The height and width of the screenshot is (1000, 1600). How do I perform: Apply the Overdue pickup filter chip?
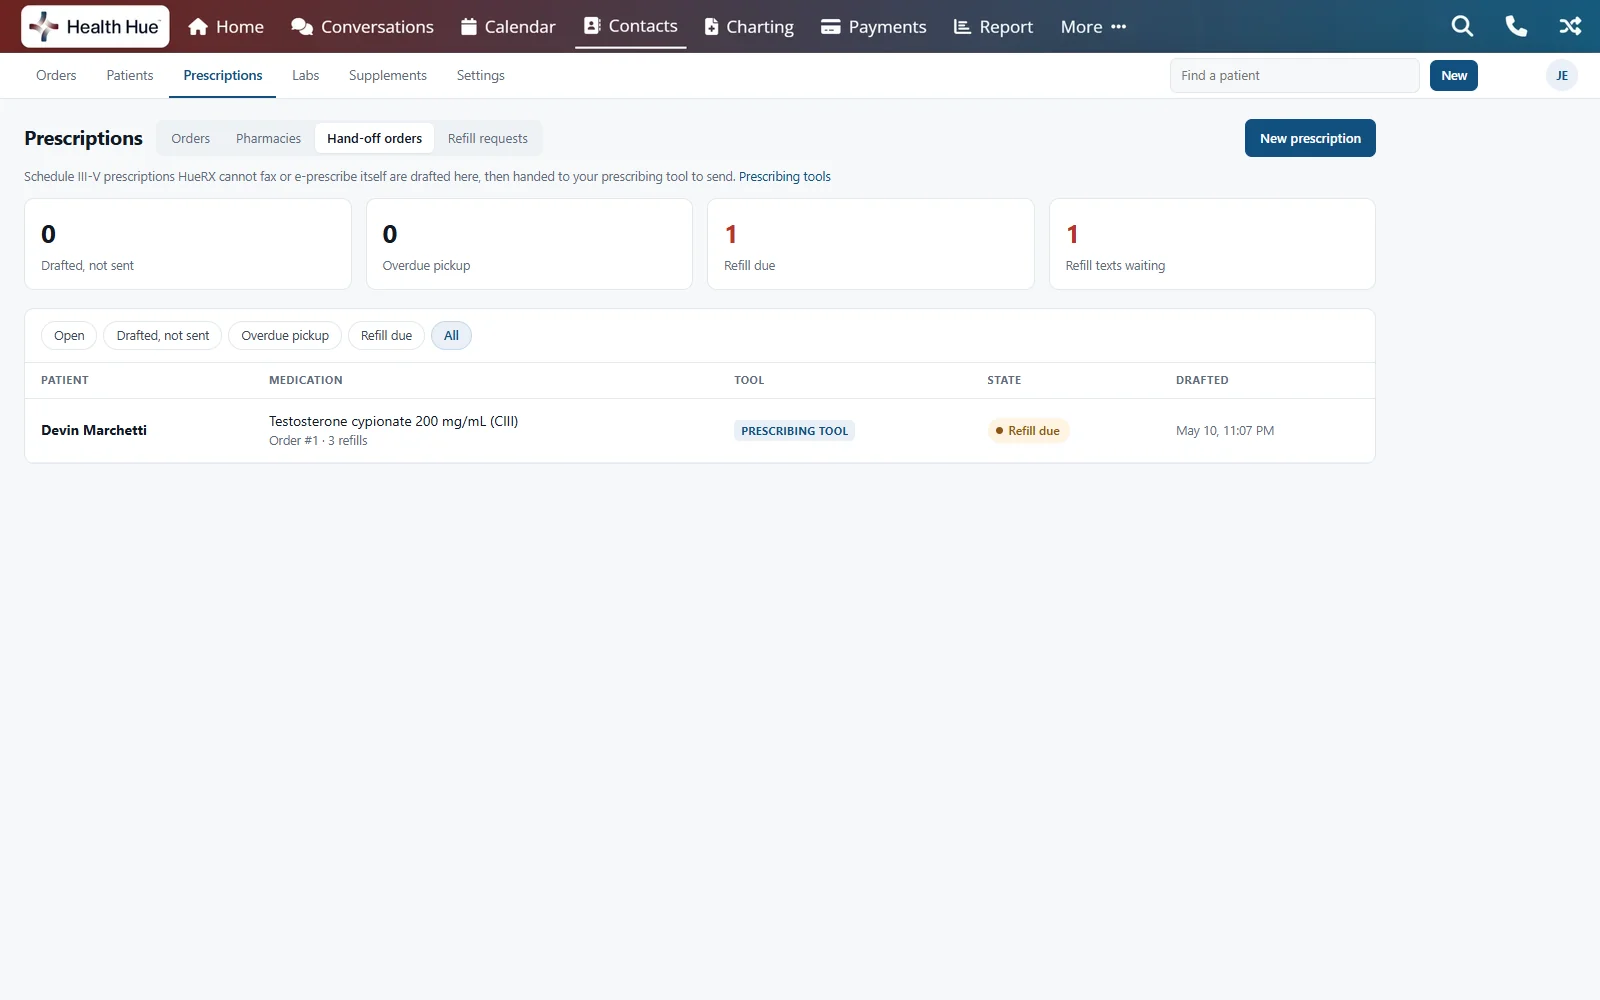[x=285, y=336]
